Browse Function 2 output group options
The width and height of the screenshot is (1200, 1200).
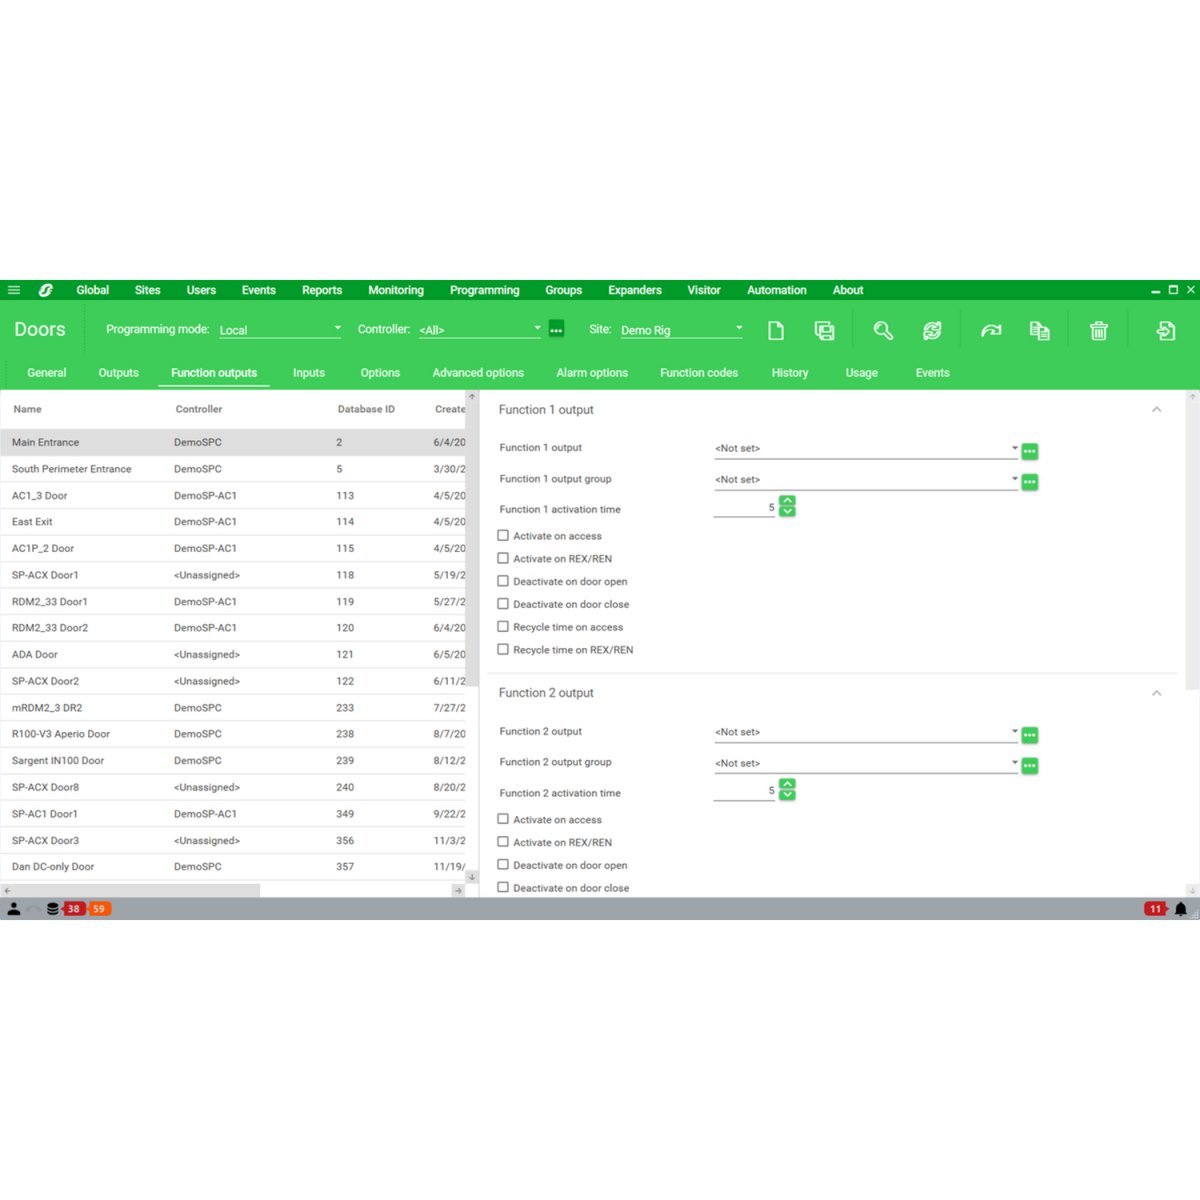(1030, 764)
